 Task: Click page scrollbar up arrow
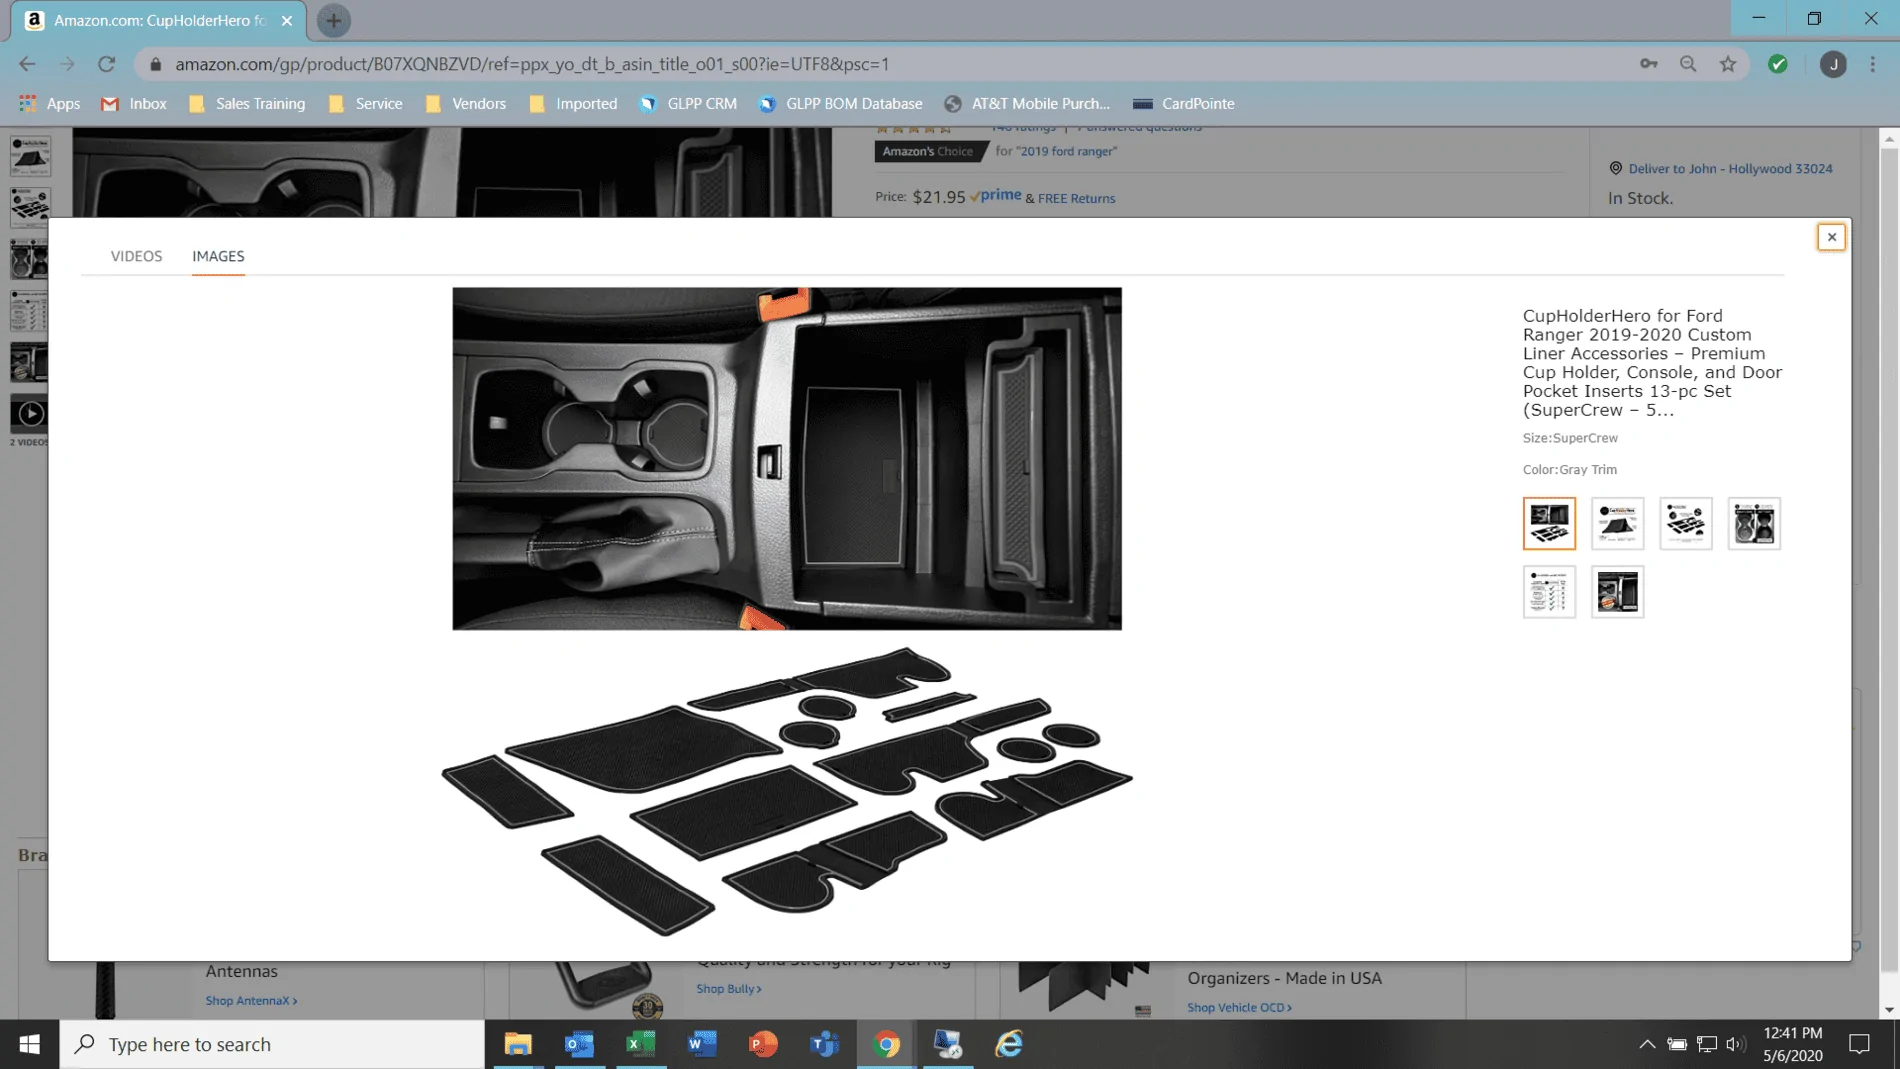1889,138
